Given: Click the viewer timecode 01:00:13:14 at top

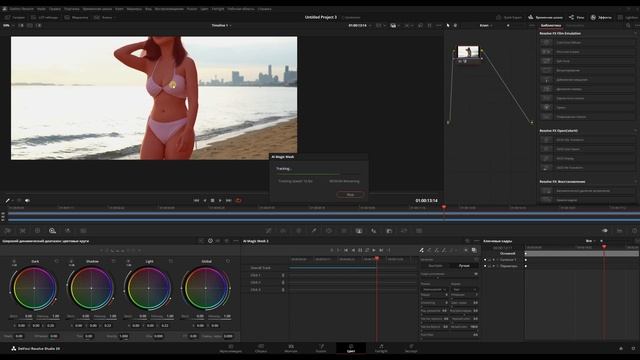Looking at the screenshot, I should point(357,25).
